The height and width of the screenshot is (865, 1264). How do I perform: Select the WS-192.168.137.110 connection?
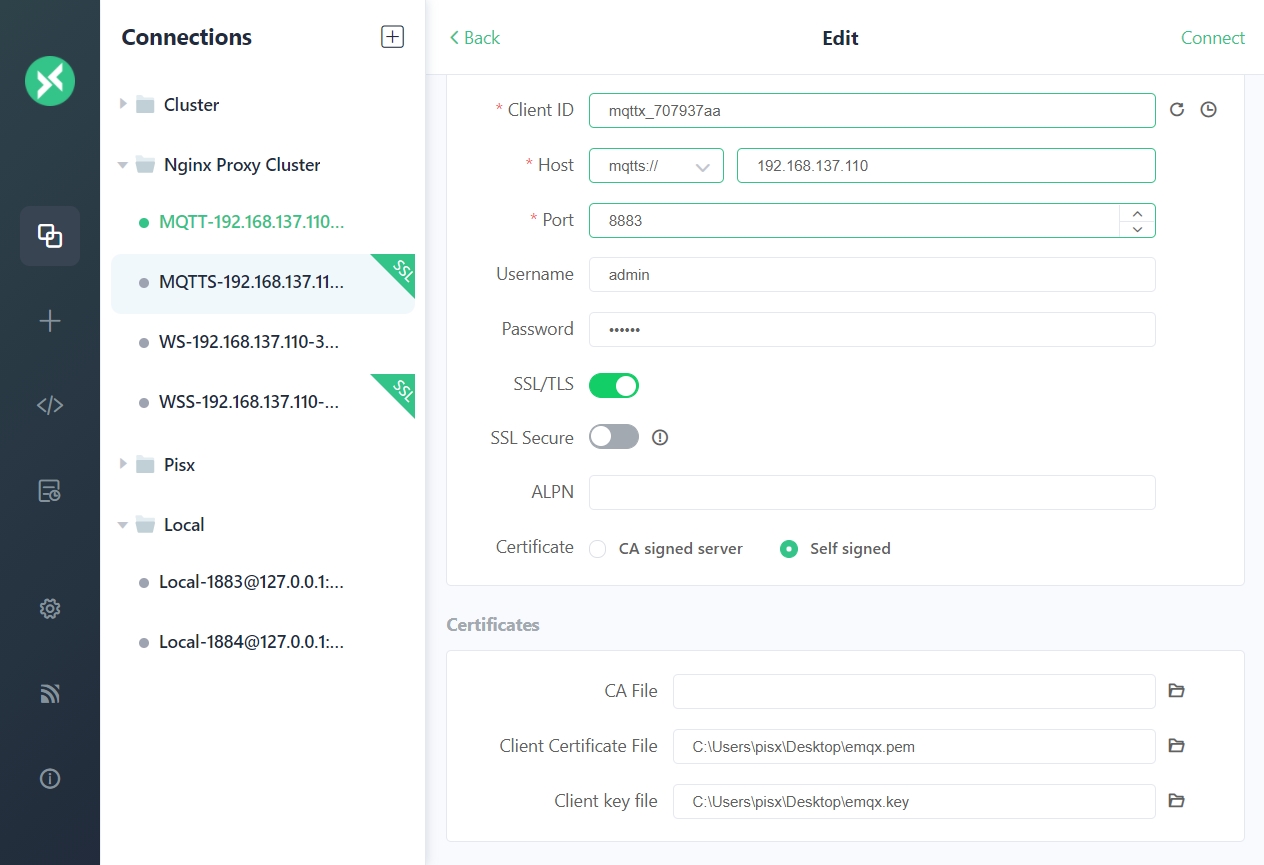pyautogui.click(x=250, y=342)
